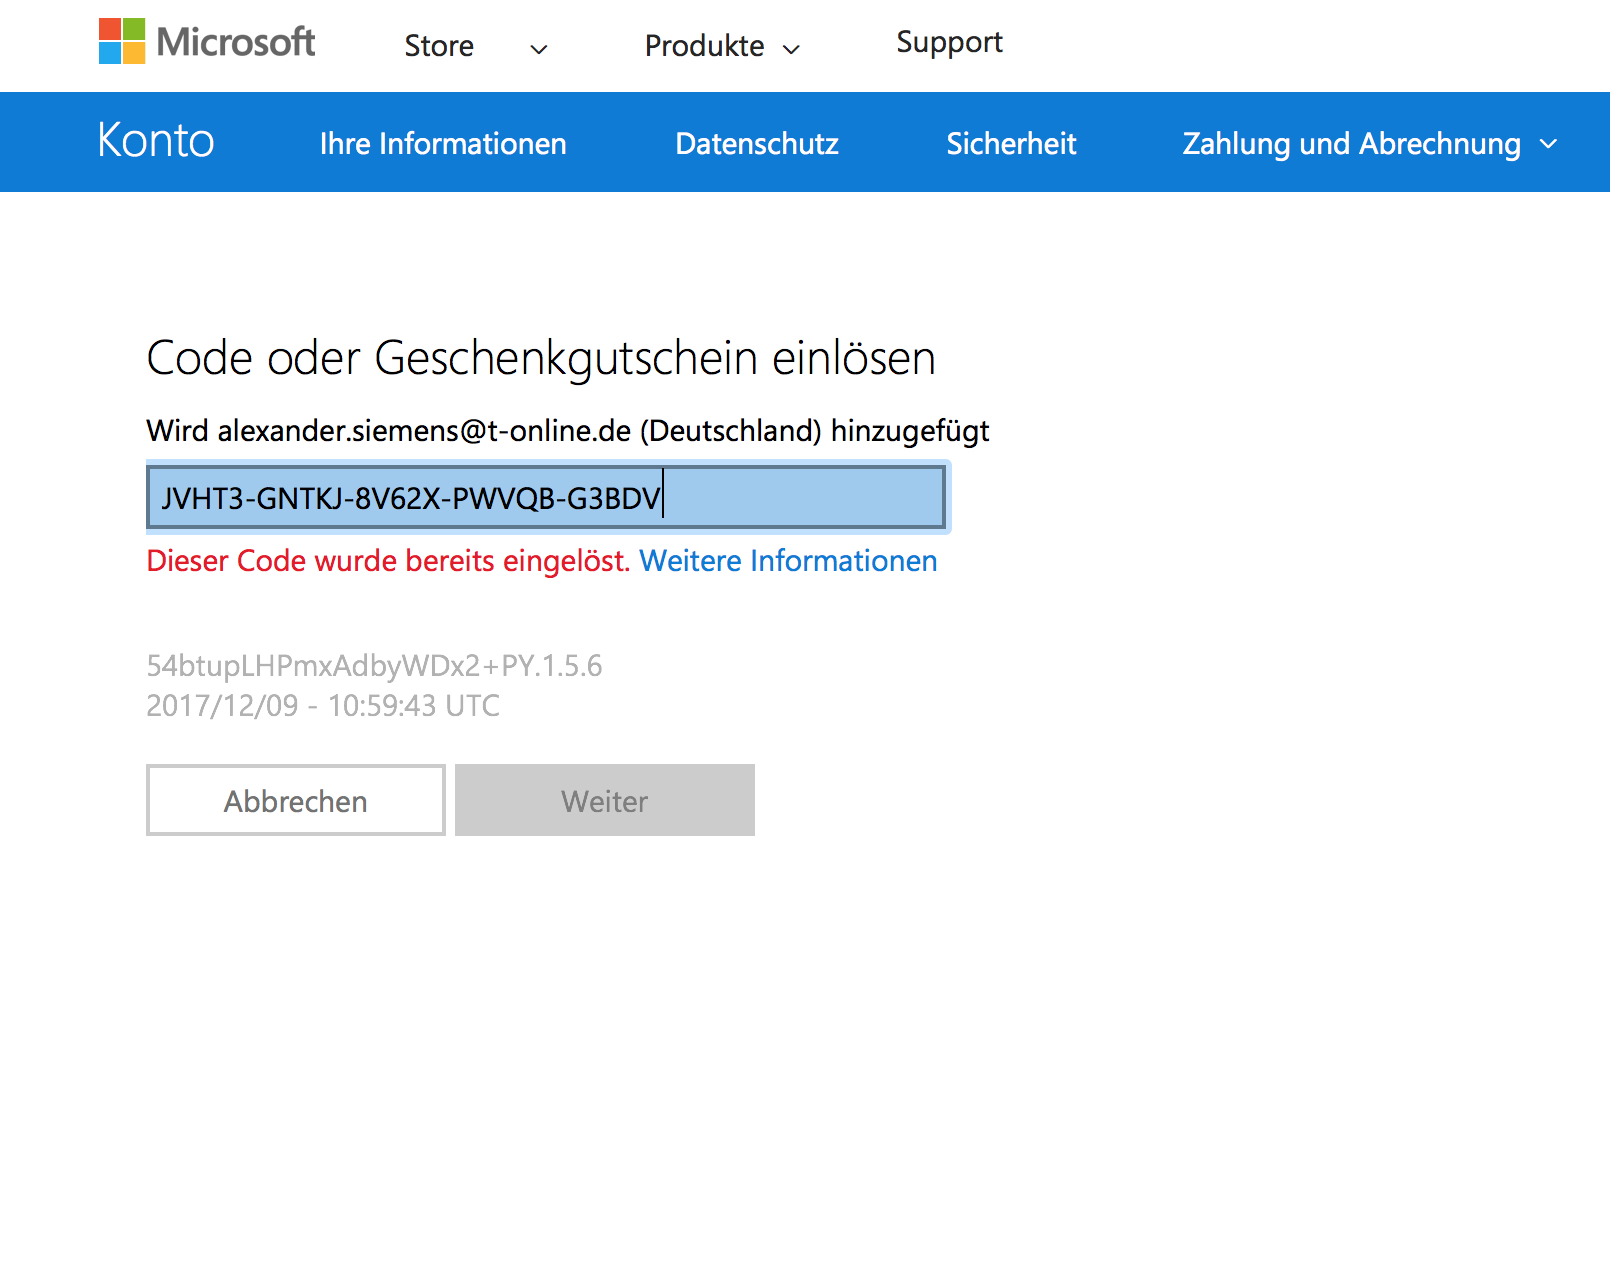Expand Zahlung und Abrechnung chevron

(1548, 144)
